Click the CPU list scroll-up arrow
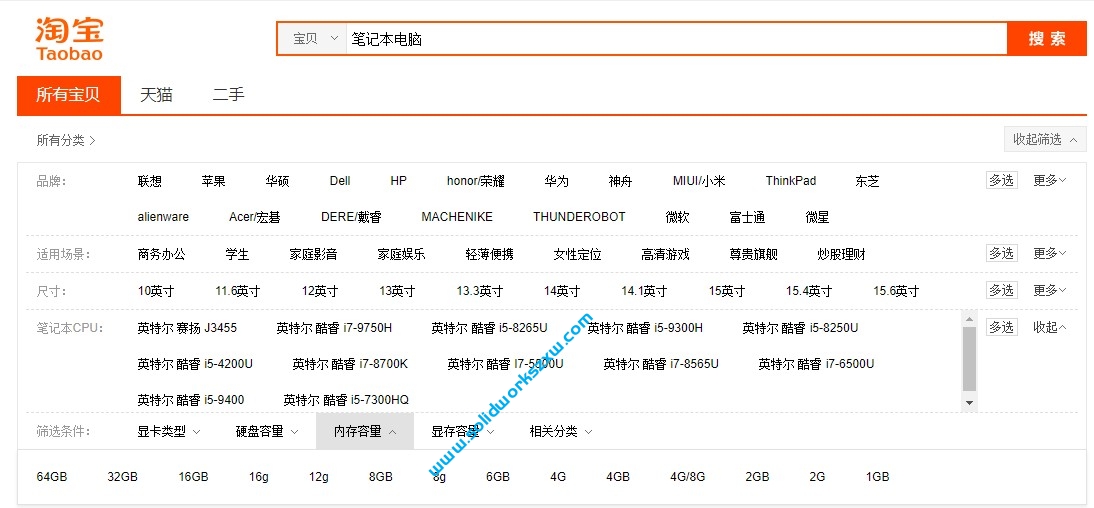Image resolution: width=1094 pixels, height=508 pixels. click(x=969, y=320)
